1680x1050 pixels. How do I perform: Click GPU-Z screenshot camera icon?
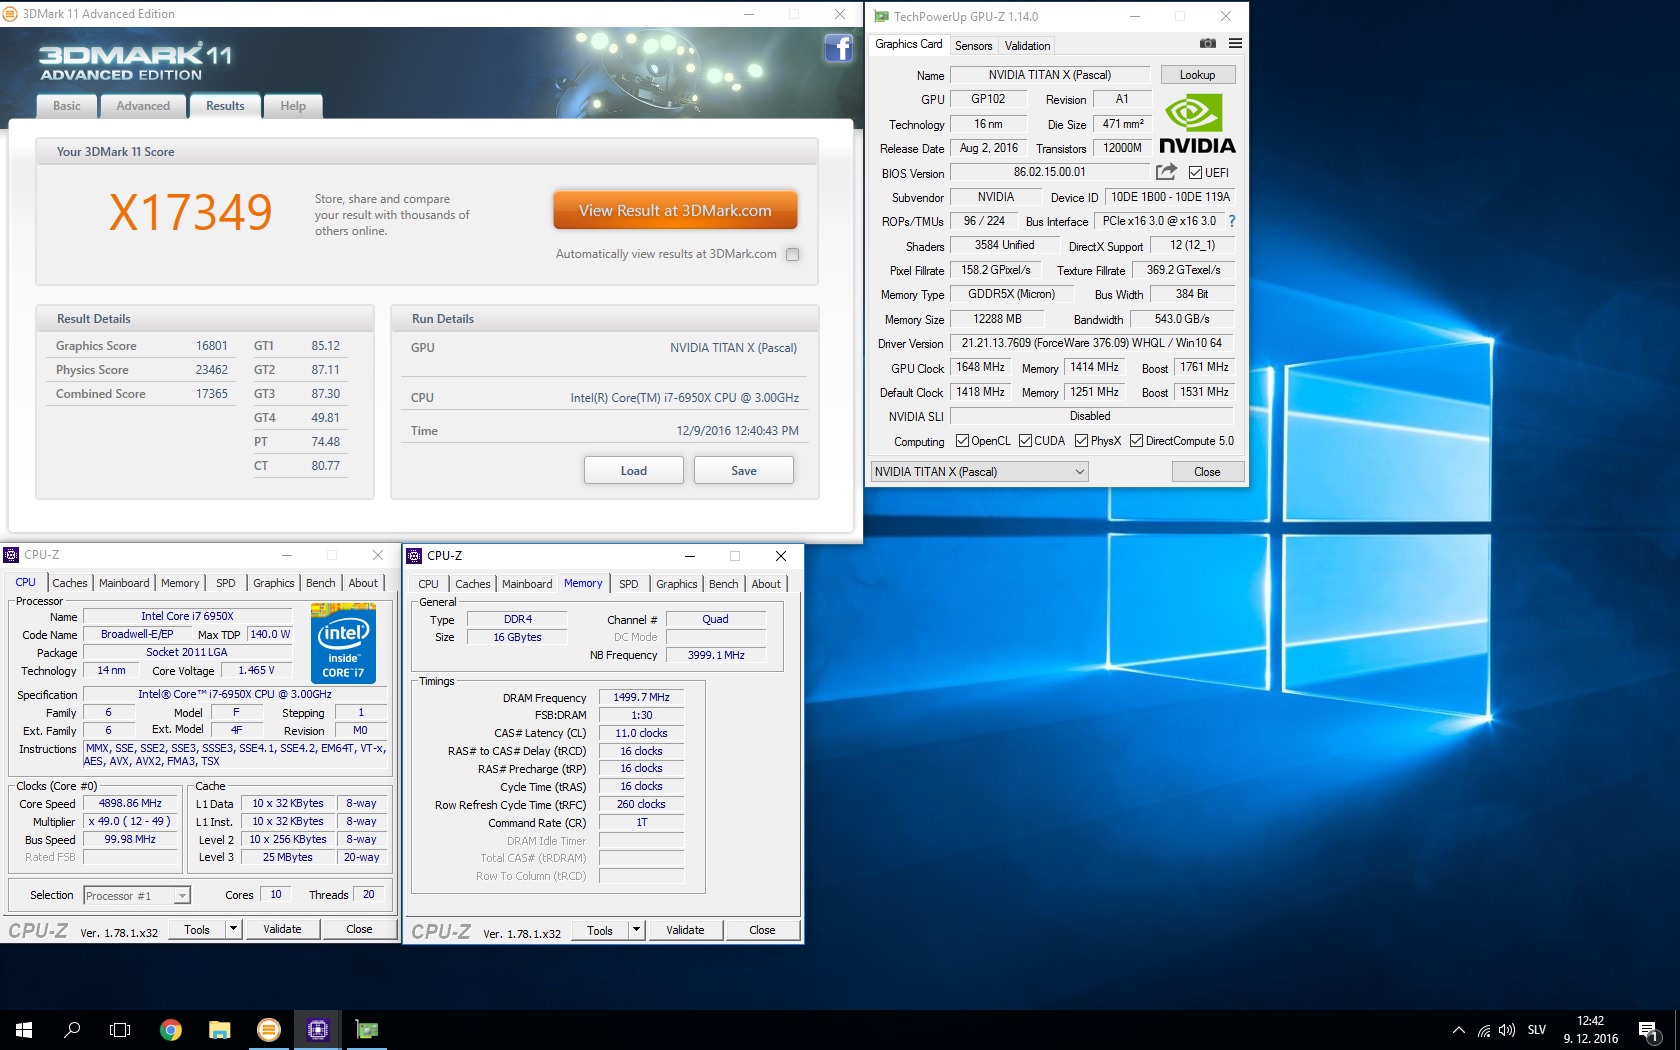click(x=1207, y=44)
